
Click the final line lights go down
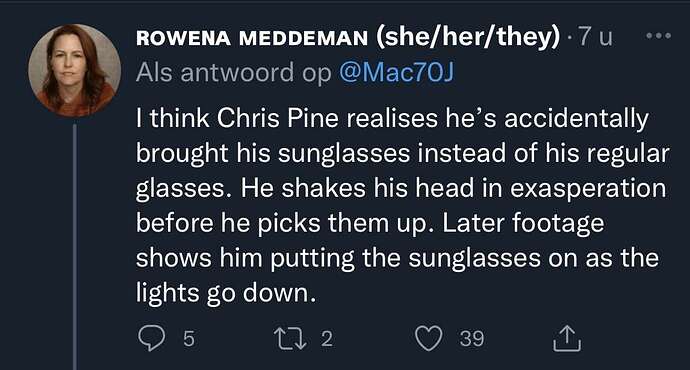coord(226,293)
